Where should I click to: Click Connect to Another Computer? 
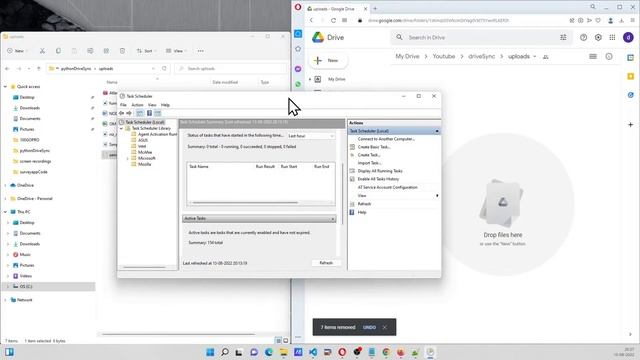pyautogui.click(x=386, y=139)
